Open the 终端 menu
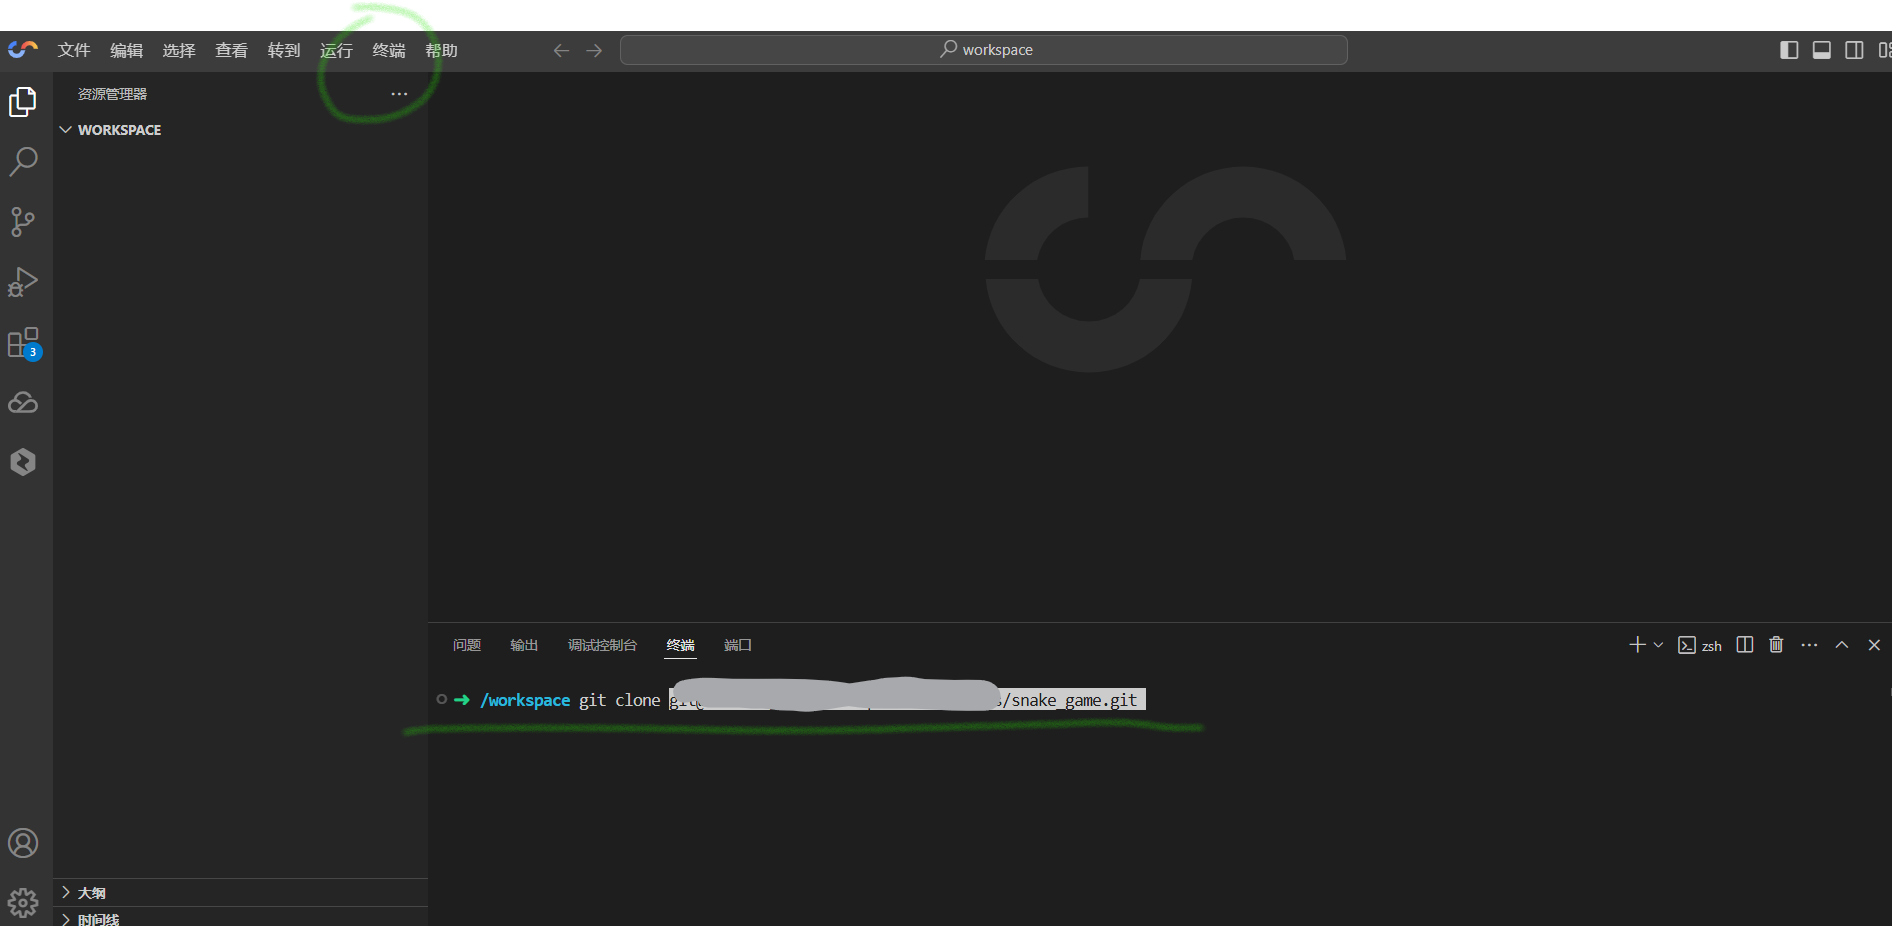The image size is (1892, 926). point(389,50)
